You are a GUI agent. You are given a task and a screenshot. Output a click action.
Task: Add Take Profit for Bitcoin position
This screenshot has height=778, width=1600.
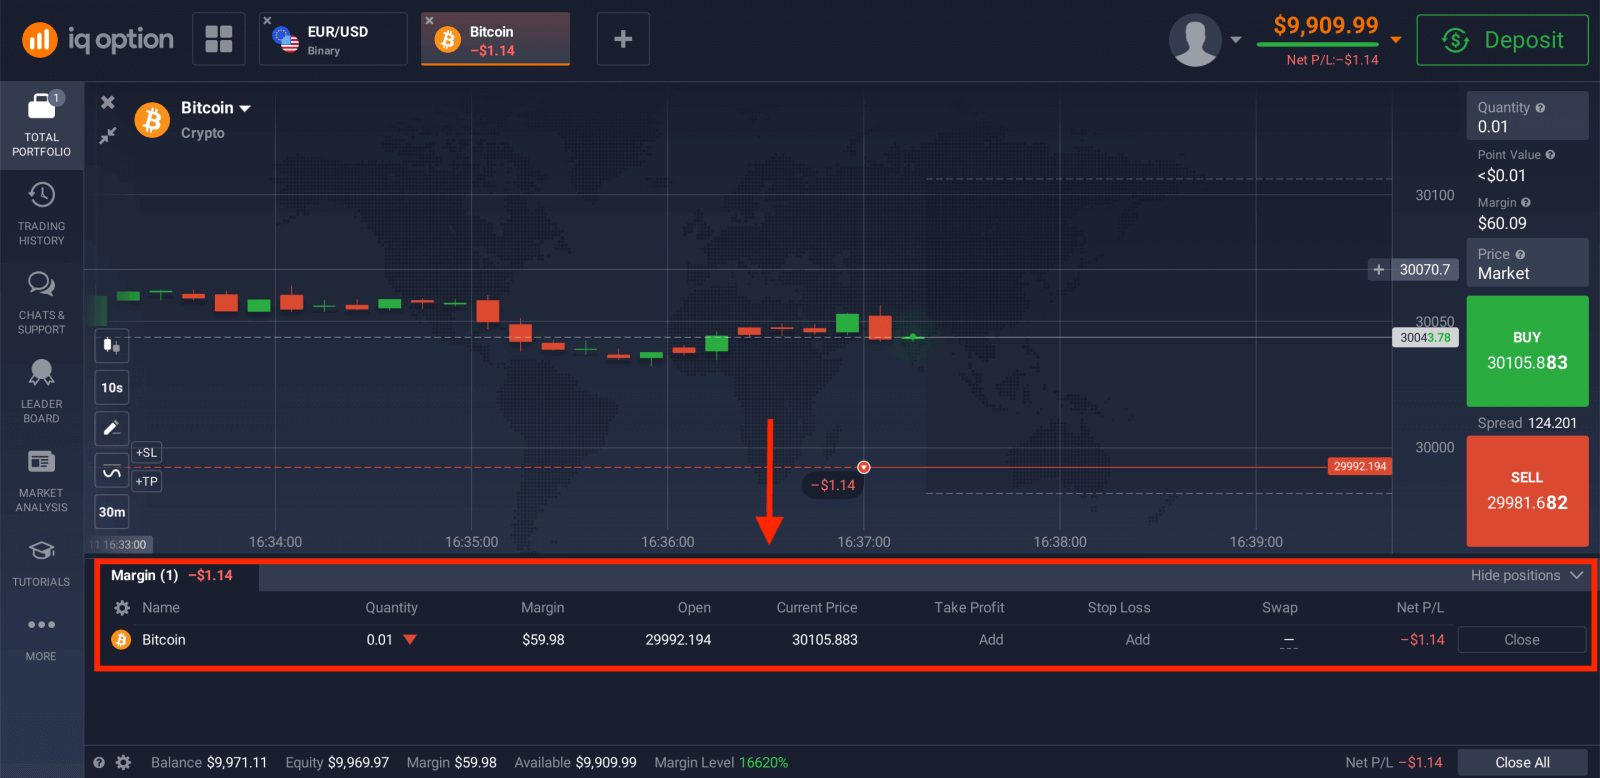point(991,640)
